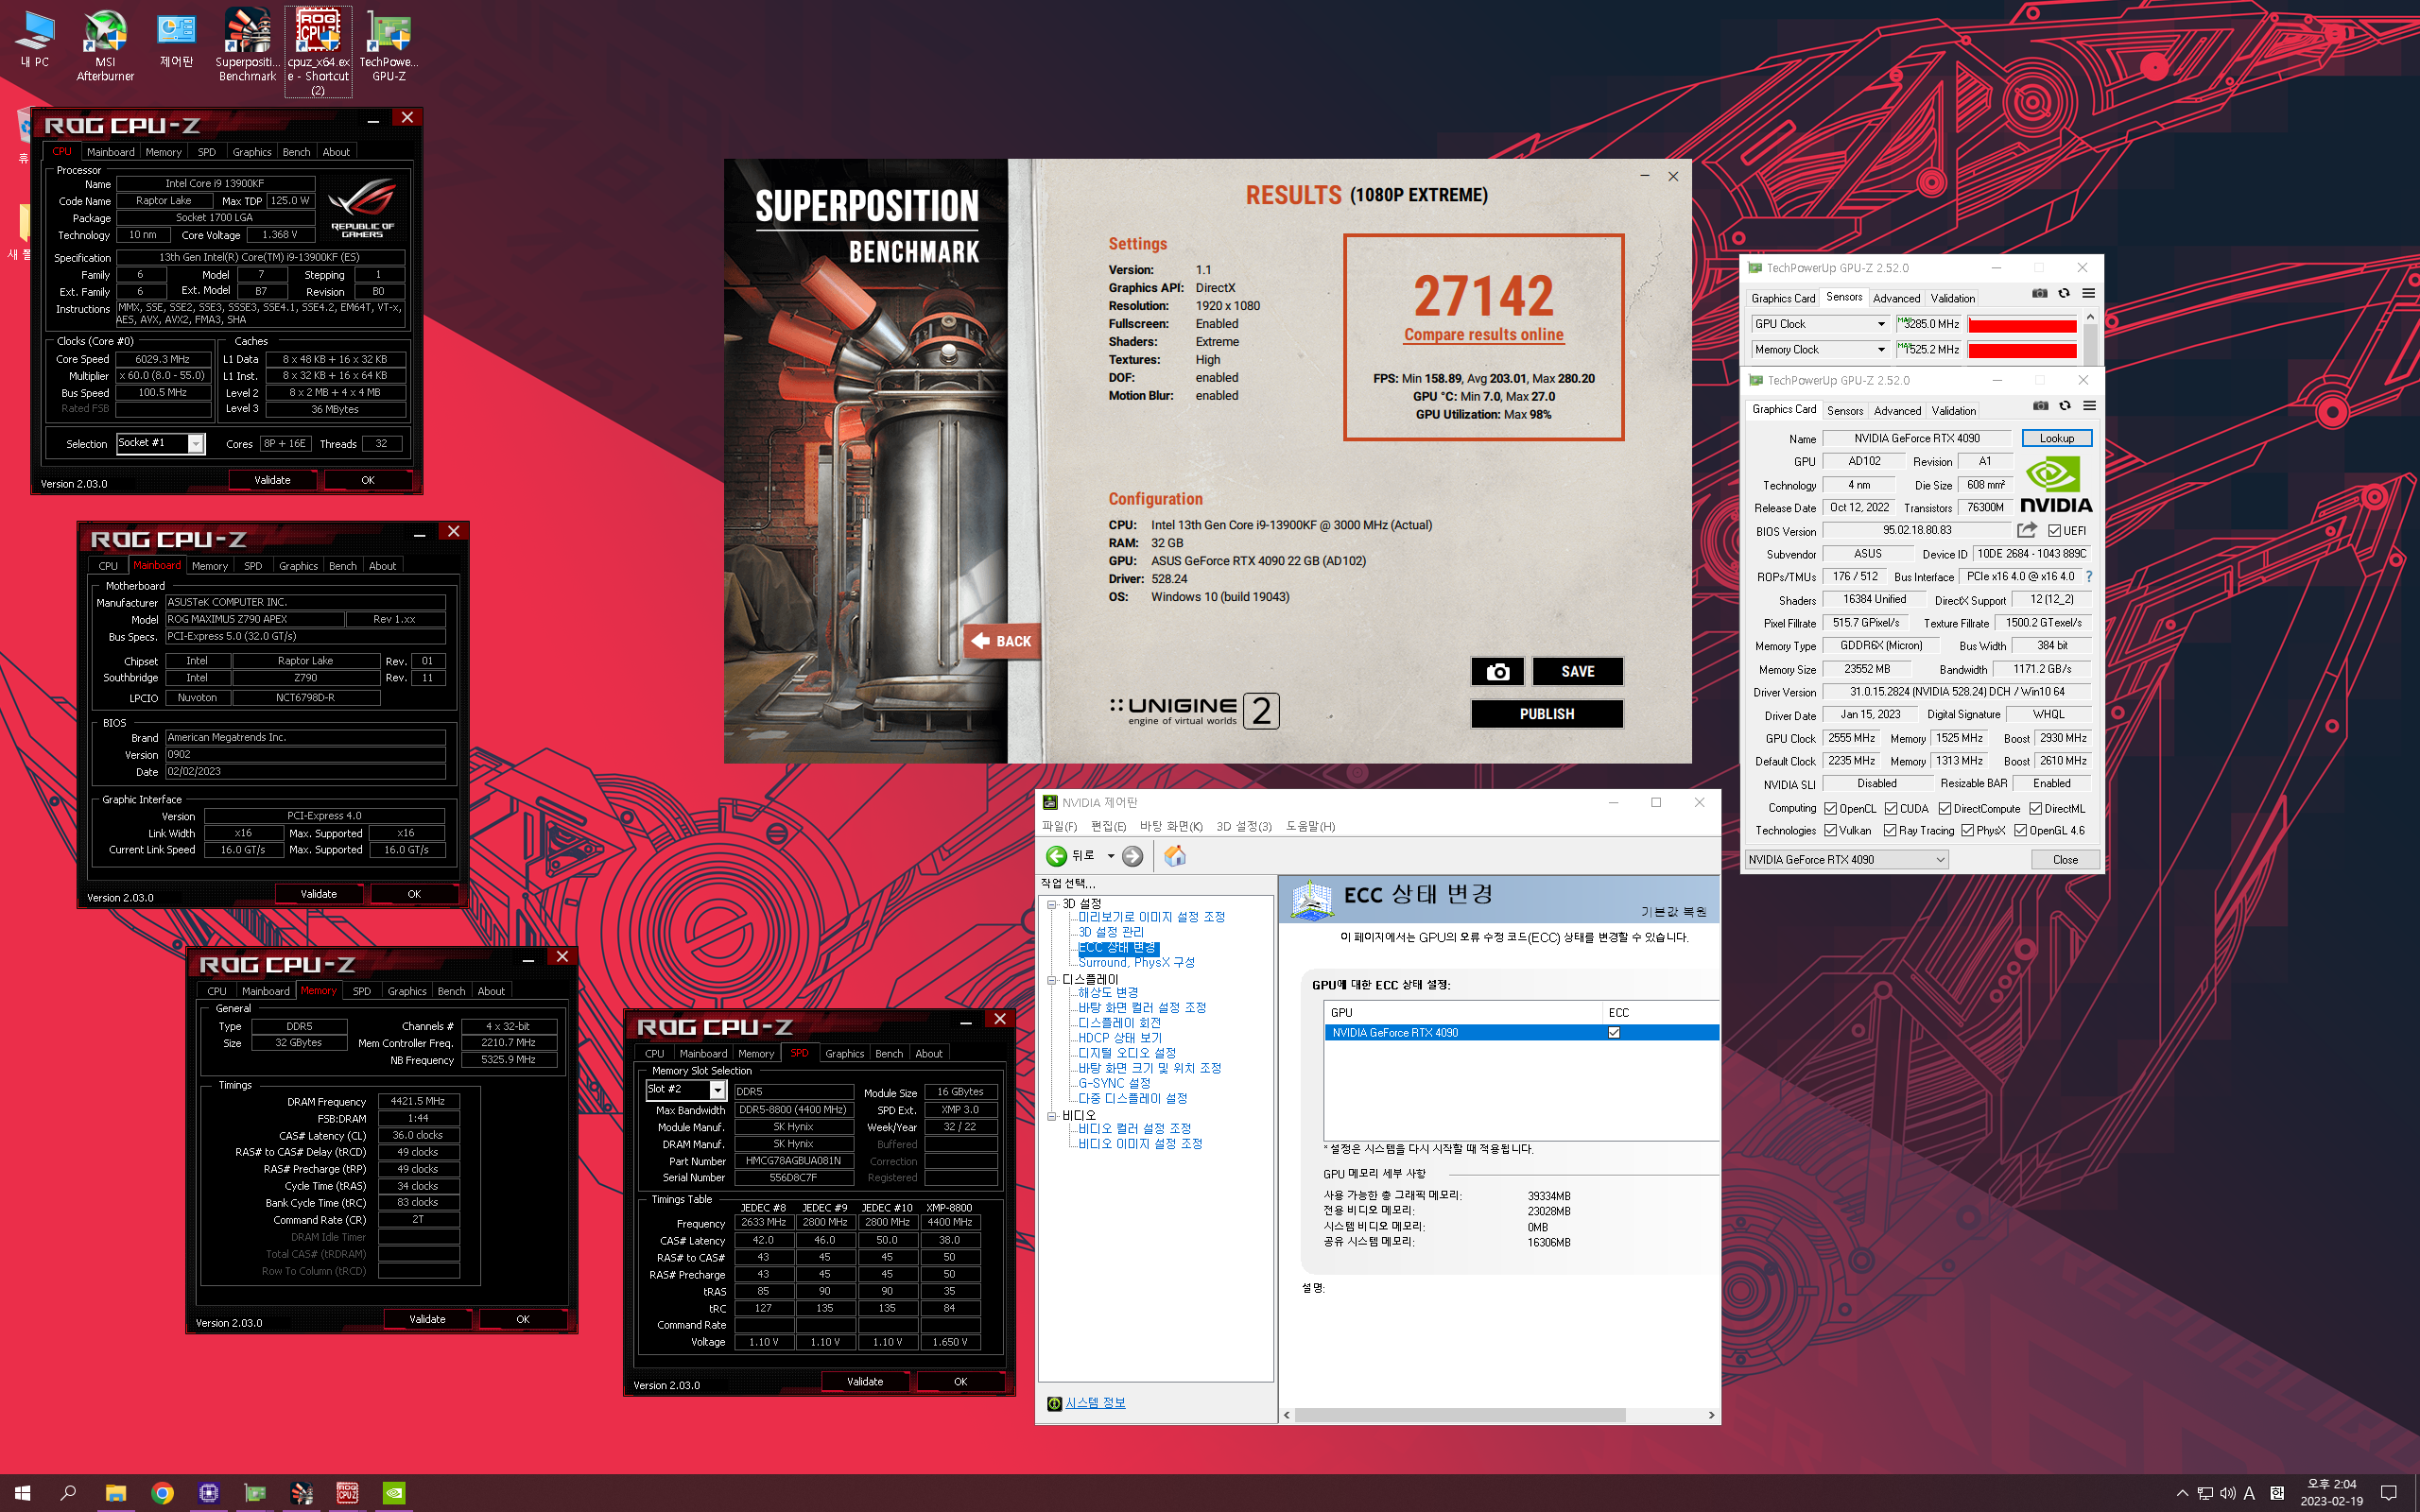Open the 제어판 control panel desktop icon
The width and height of the screenshot is (2420, 1512).
tap(177, 40)
